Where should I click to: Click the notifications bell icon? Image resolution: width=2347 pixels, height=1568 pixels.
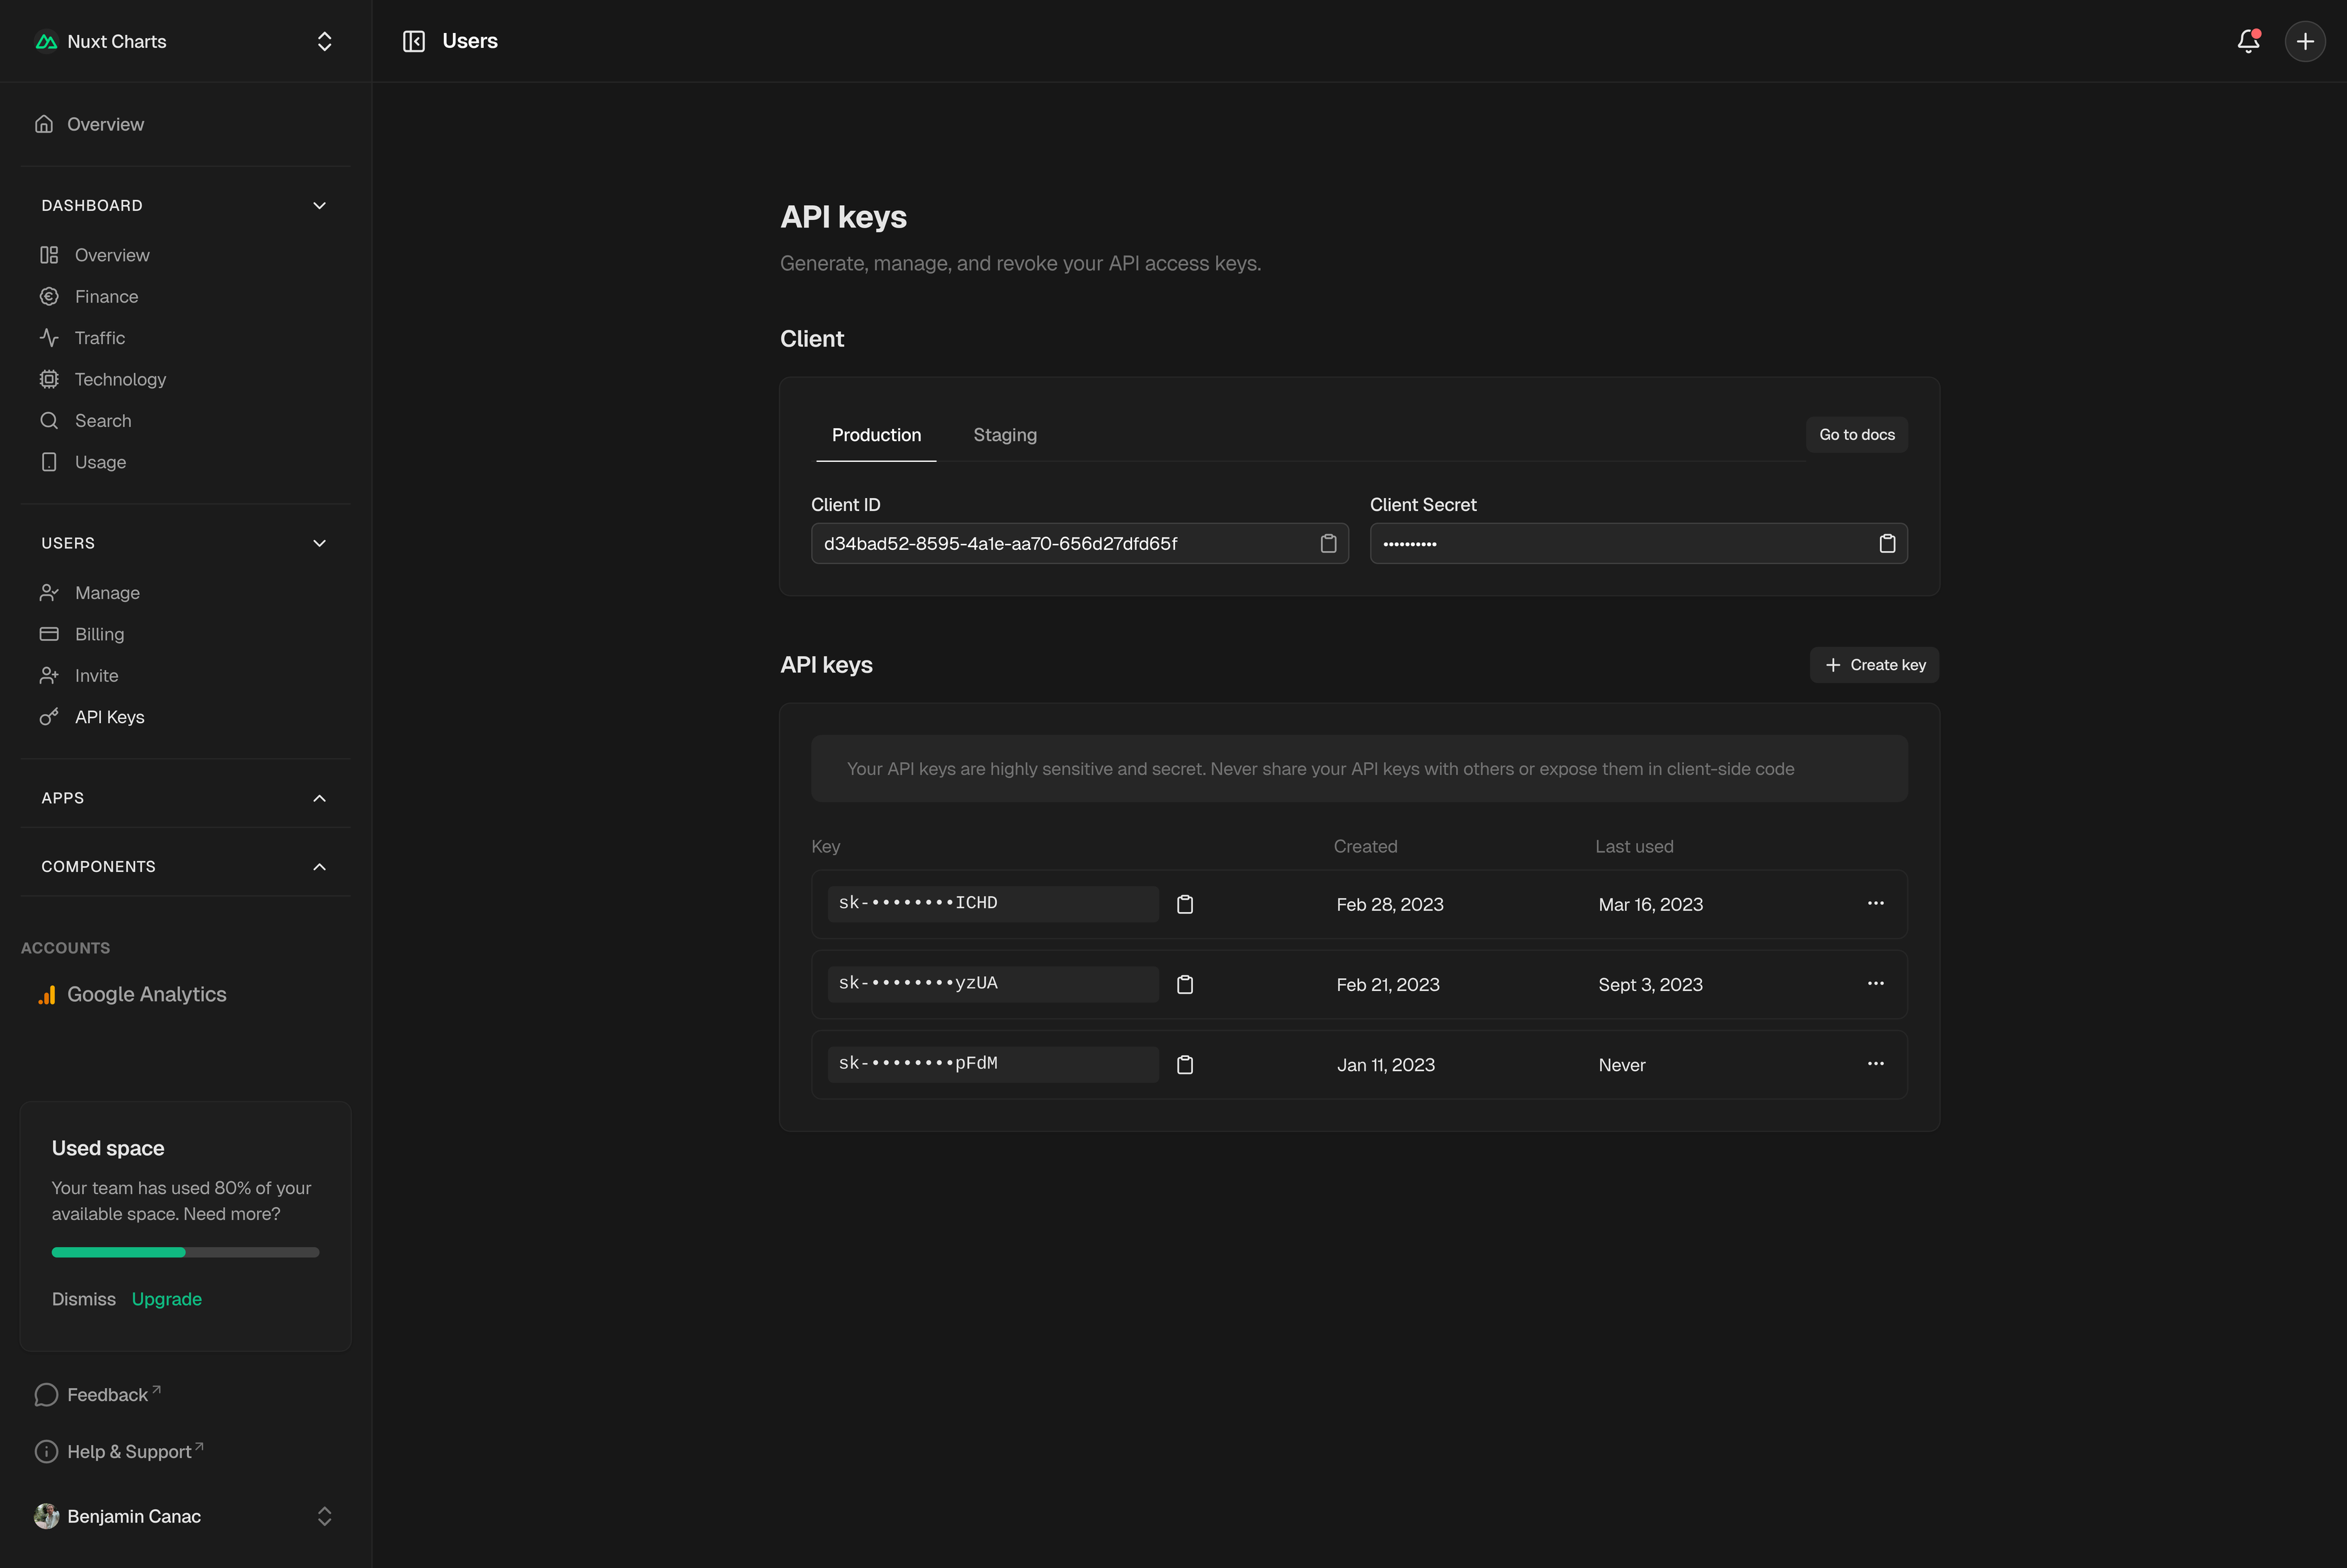(2248, 41)
